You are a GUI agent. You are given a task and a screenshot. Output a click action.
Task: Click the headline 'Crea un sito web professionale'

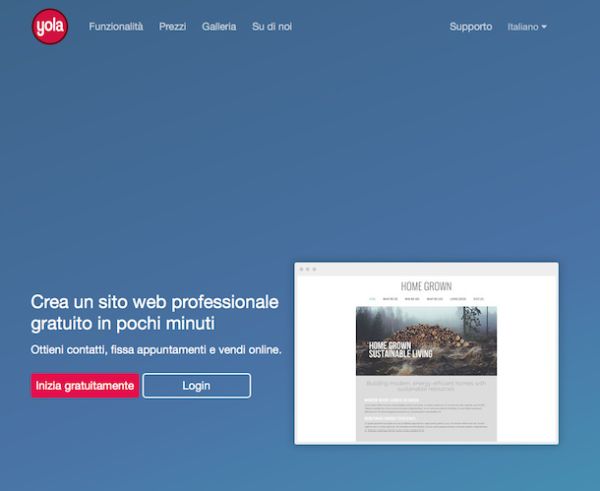coord(155,302)
